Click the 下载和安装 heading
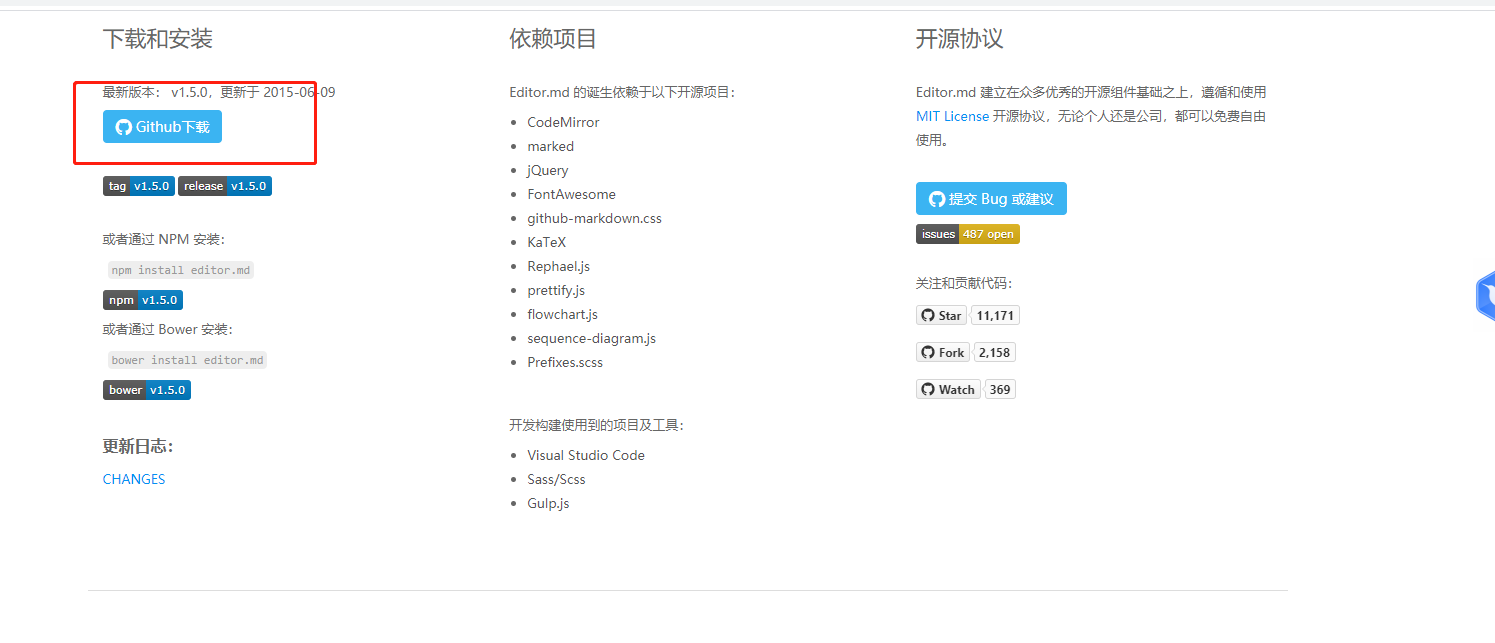This screenshot has height=643, width=1495. pyautogui.click(x=157, y=39)
